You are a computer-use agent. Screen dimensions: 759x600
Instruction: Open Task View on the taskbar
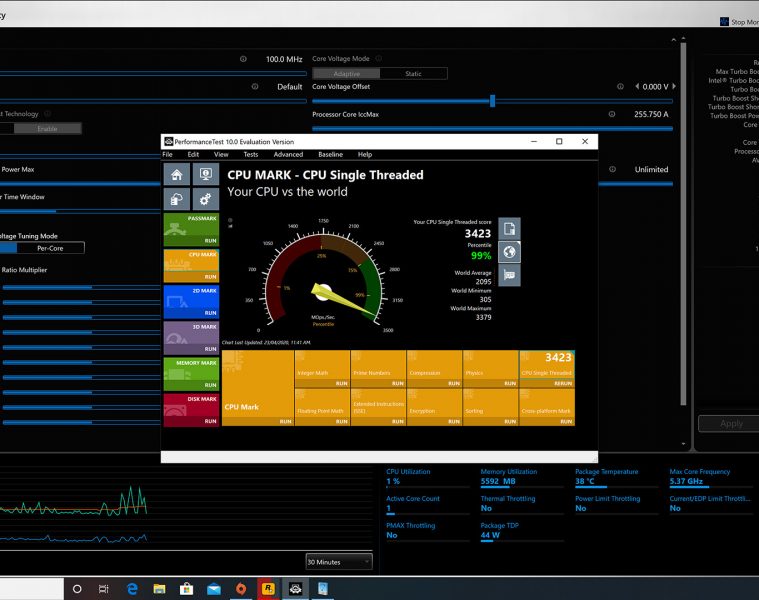(104, 589)
